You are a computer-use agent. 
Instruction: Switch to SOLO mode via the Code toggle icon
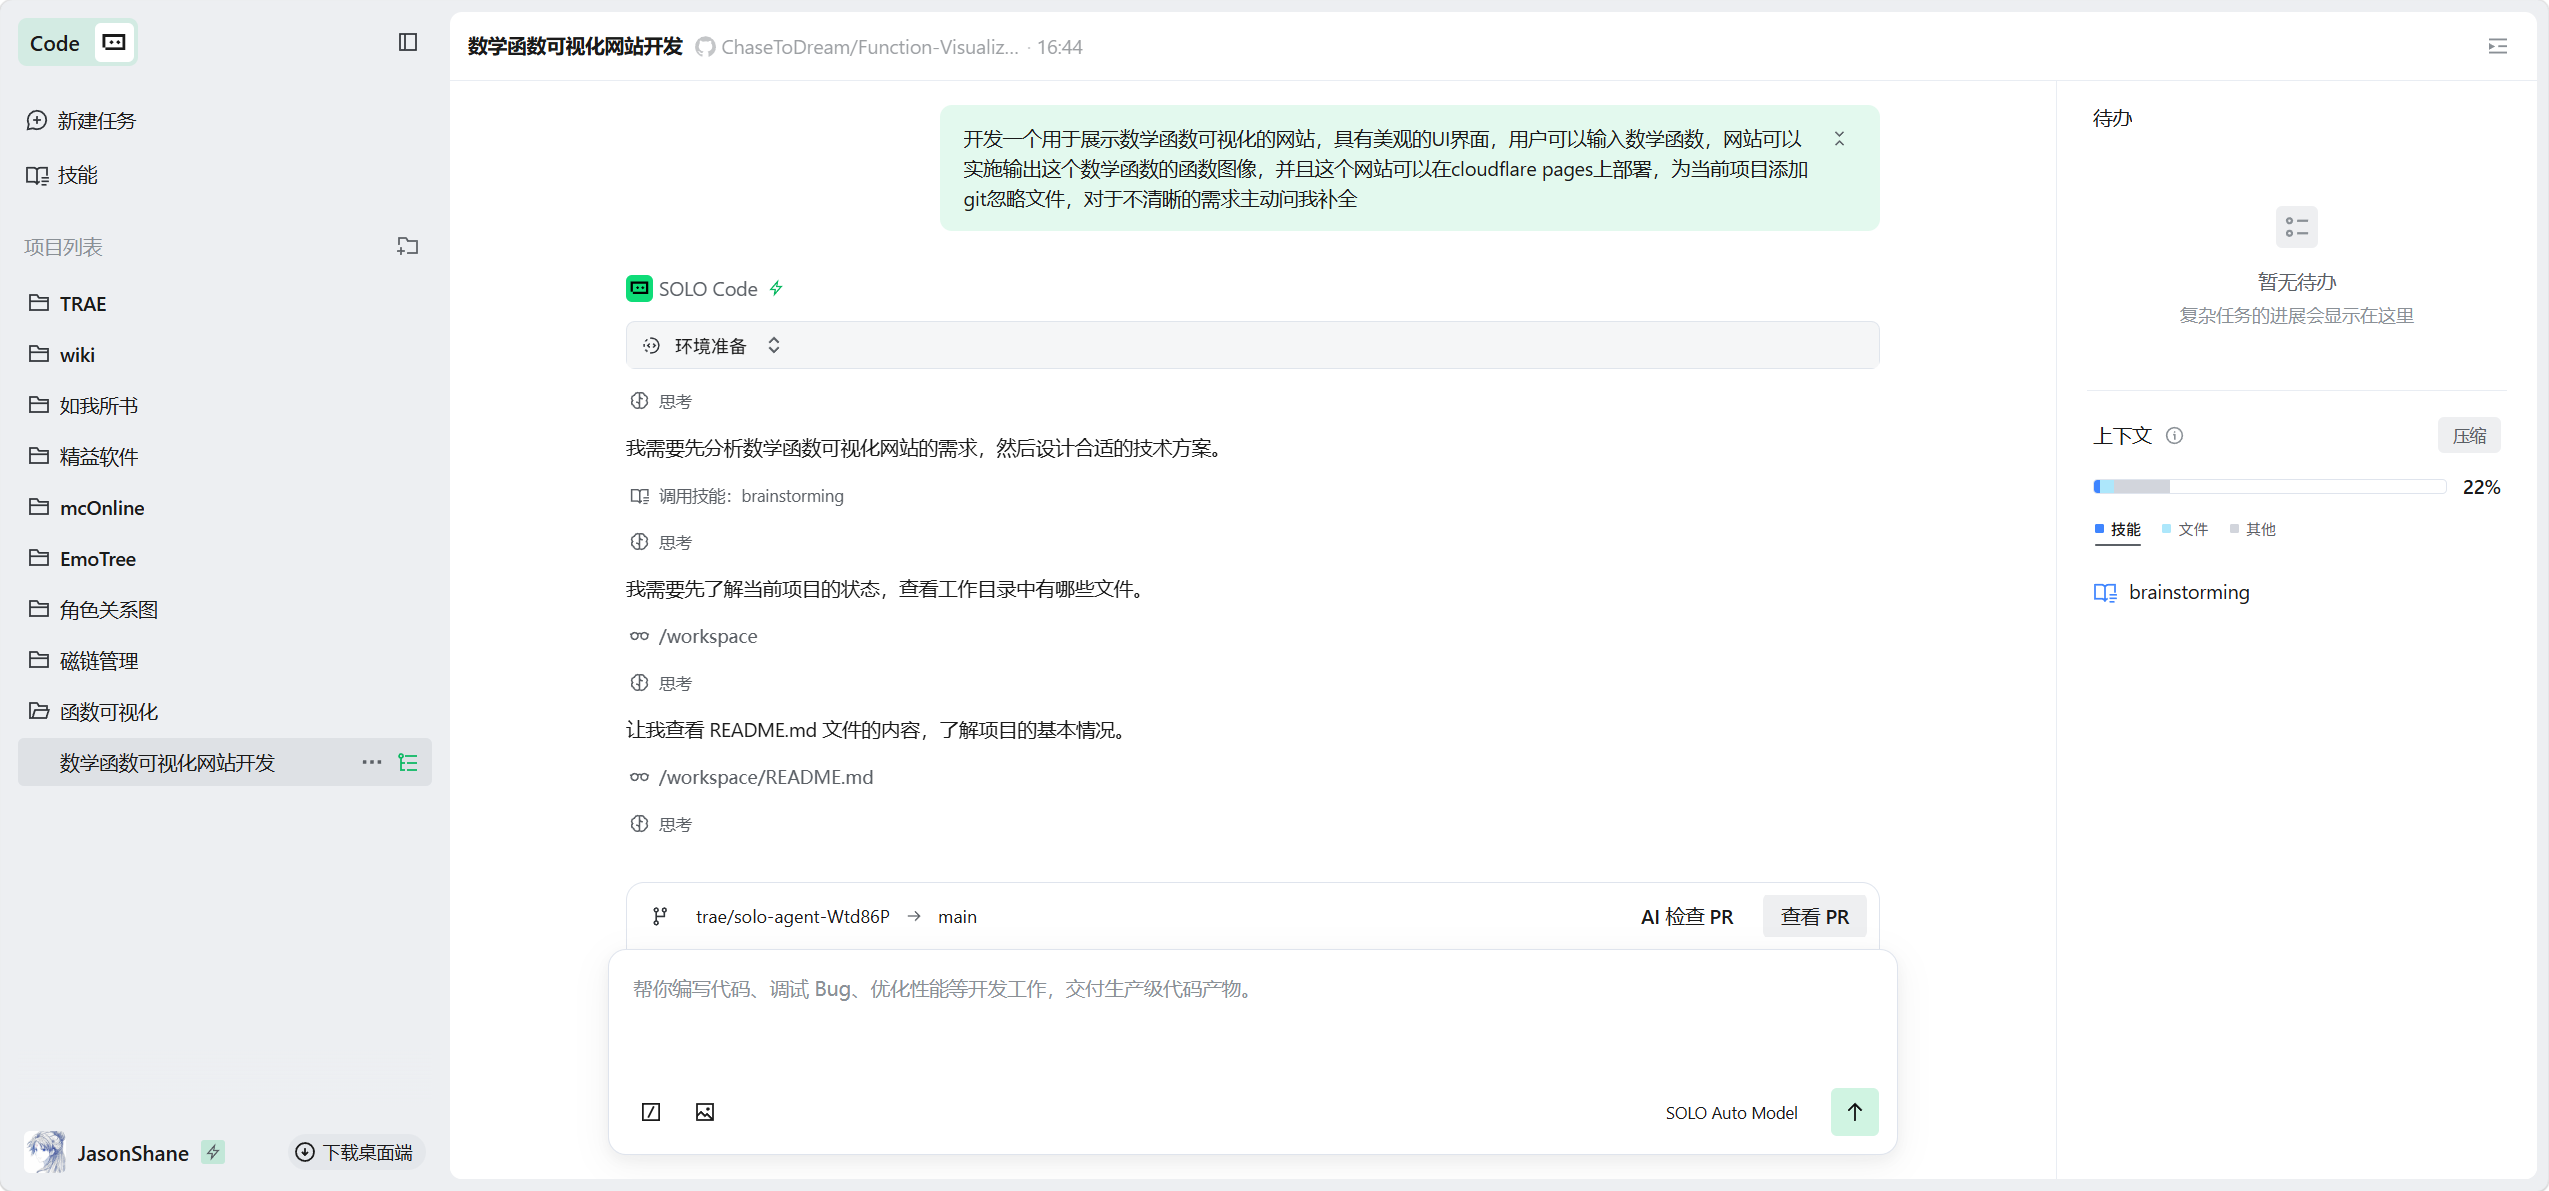(115, 42)
